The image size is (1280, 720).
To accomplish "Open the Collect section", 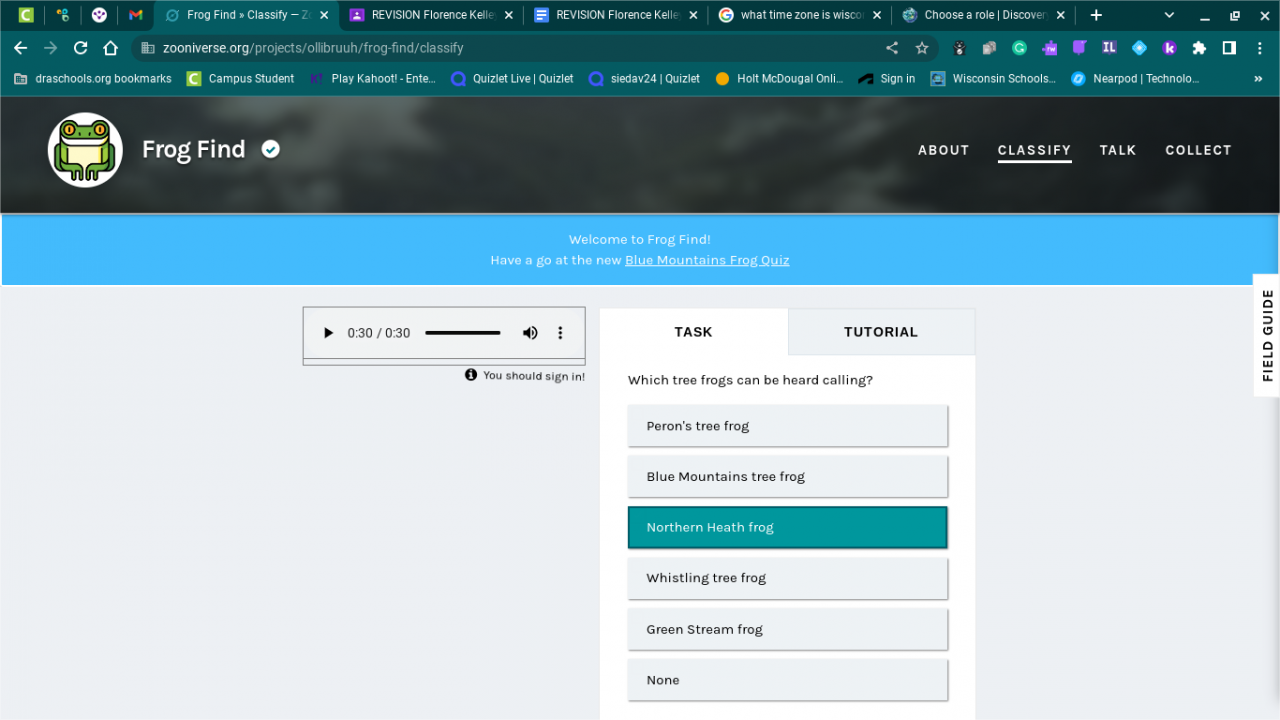I will (x=1198, y=150).
